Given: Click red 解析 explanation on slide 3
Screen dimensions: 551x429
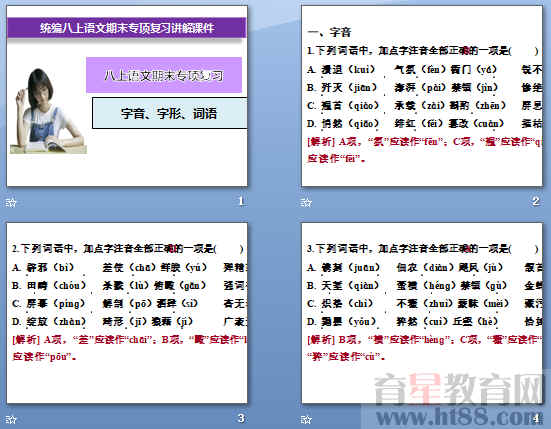Looking at the screenshot, I should tap(129, 348).
